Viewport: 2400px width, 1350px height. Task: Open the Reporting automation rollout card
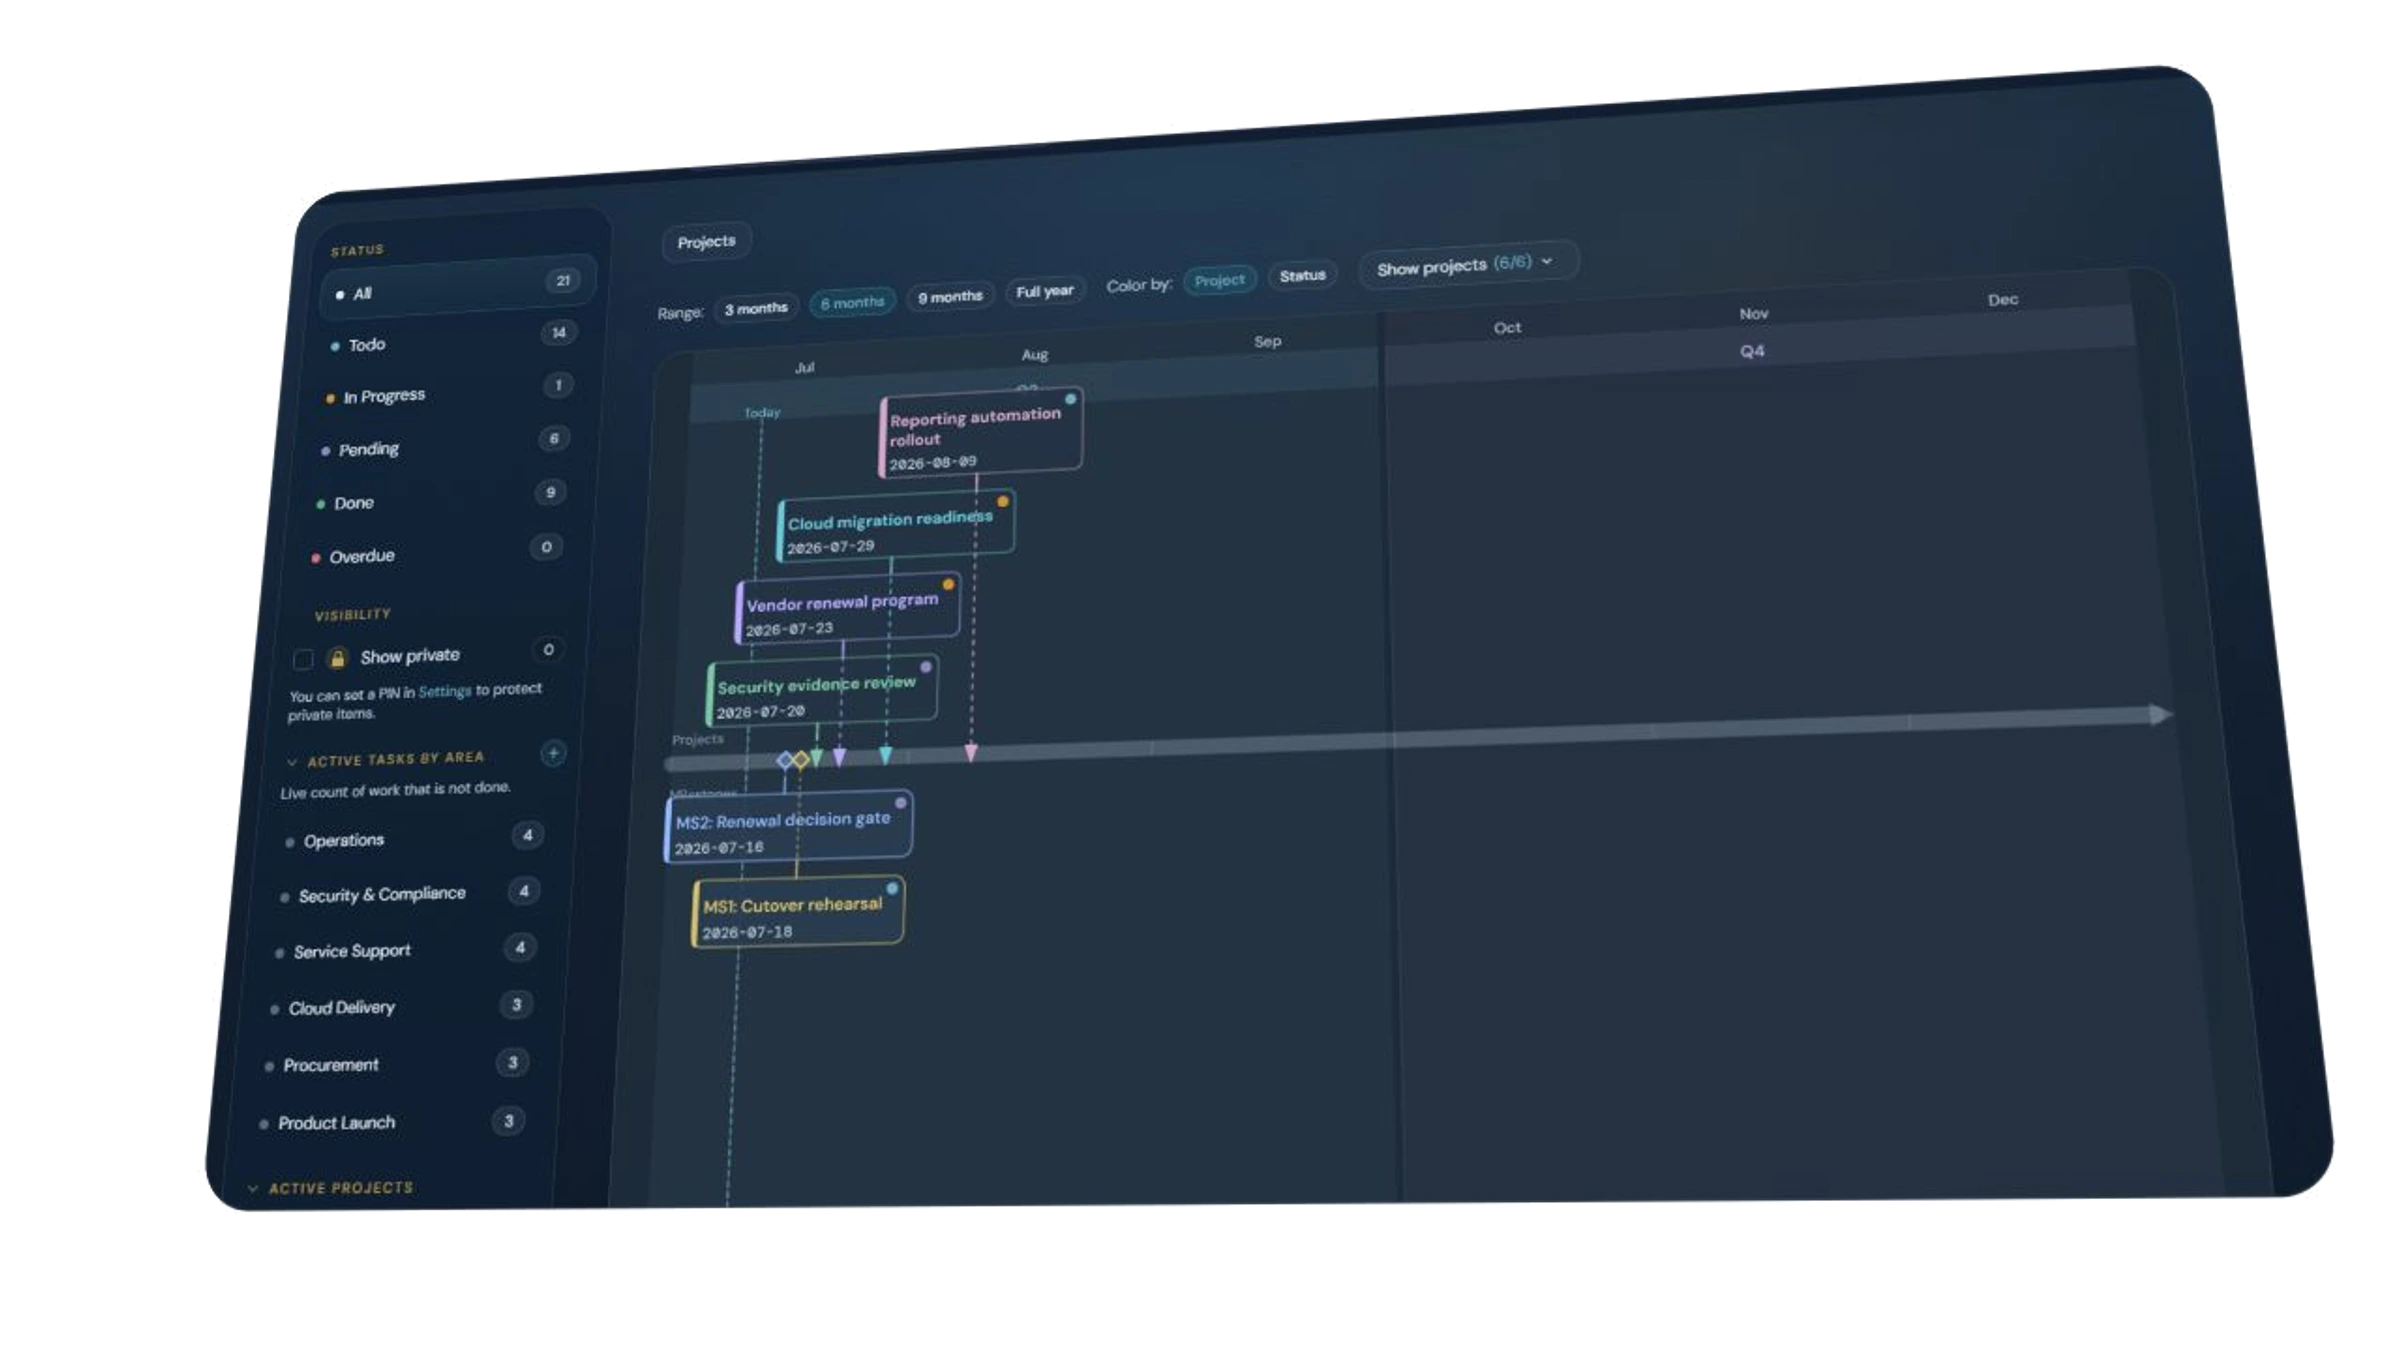[x=981, y=433]
